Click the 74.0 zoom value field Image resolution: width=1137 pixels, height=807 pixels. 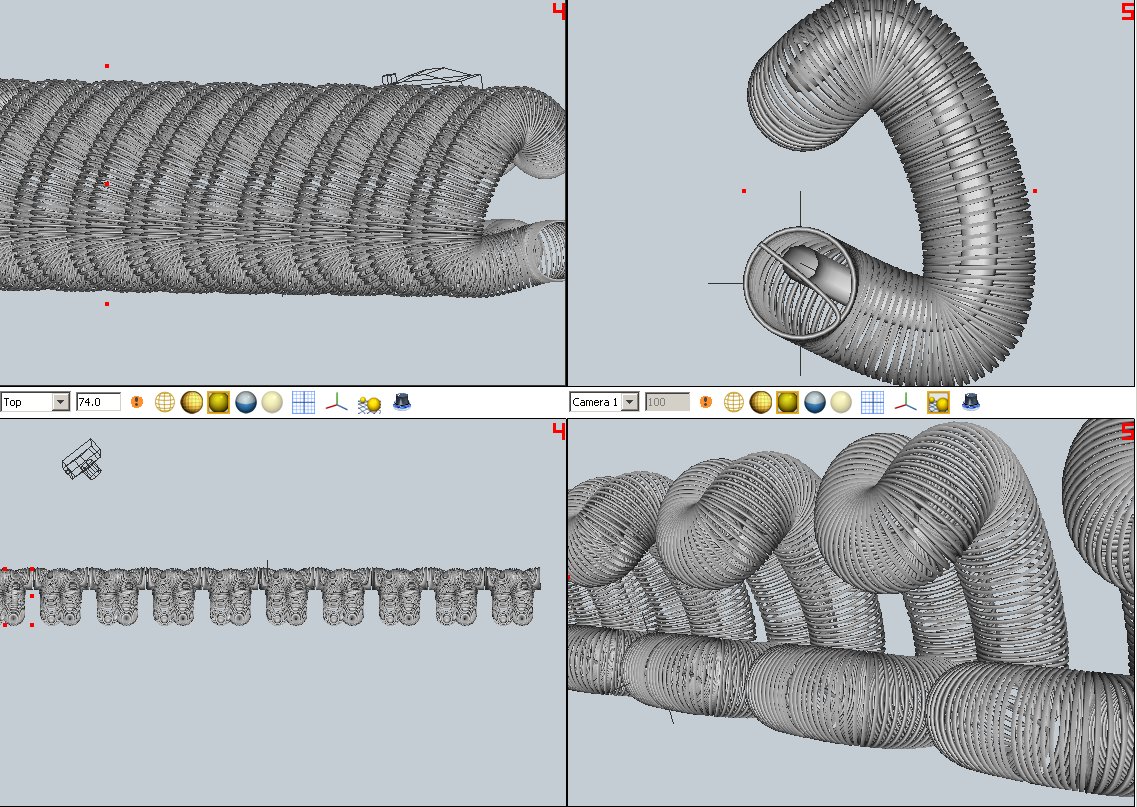click(99, 402)
